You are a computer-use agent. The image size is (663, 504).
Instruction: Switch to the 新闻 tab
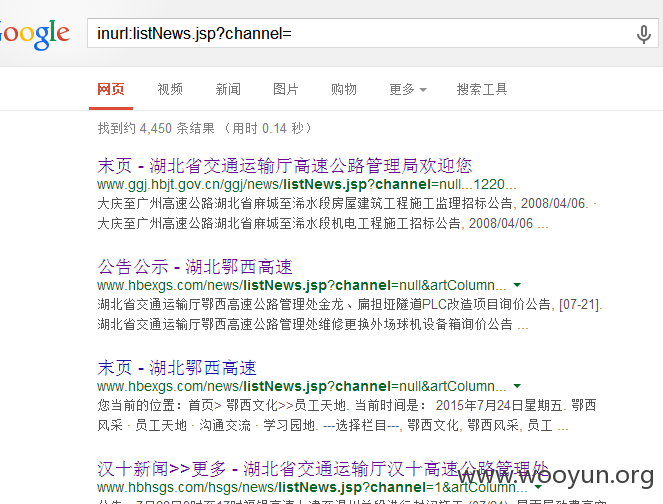point(228,89)
